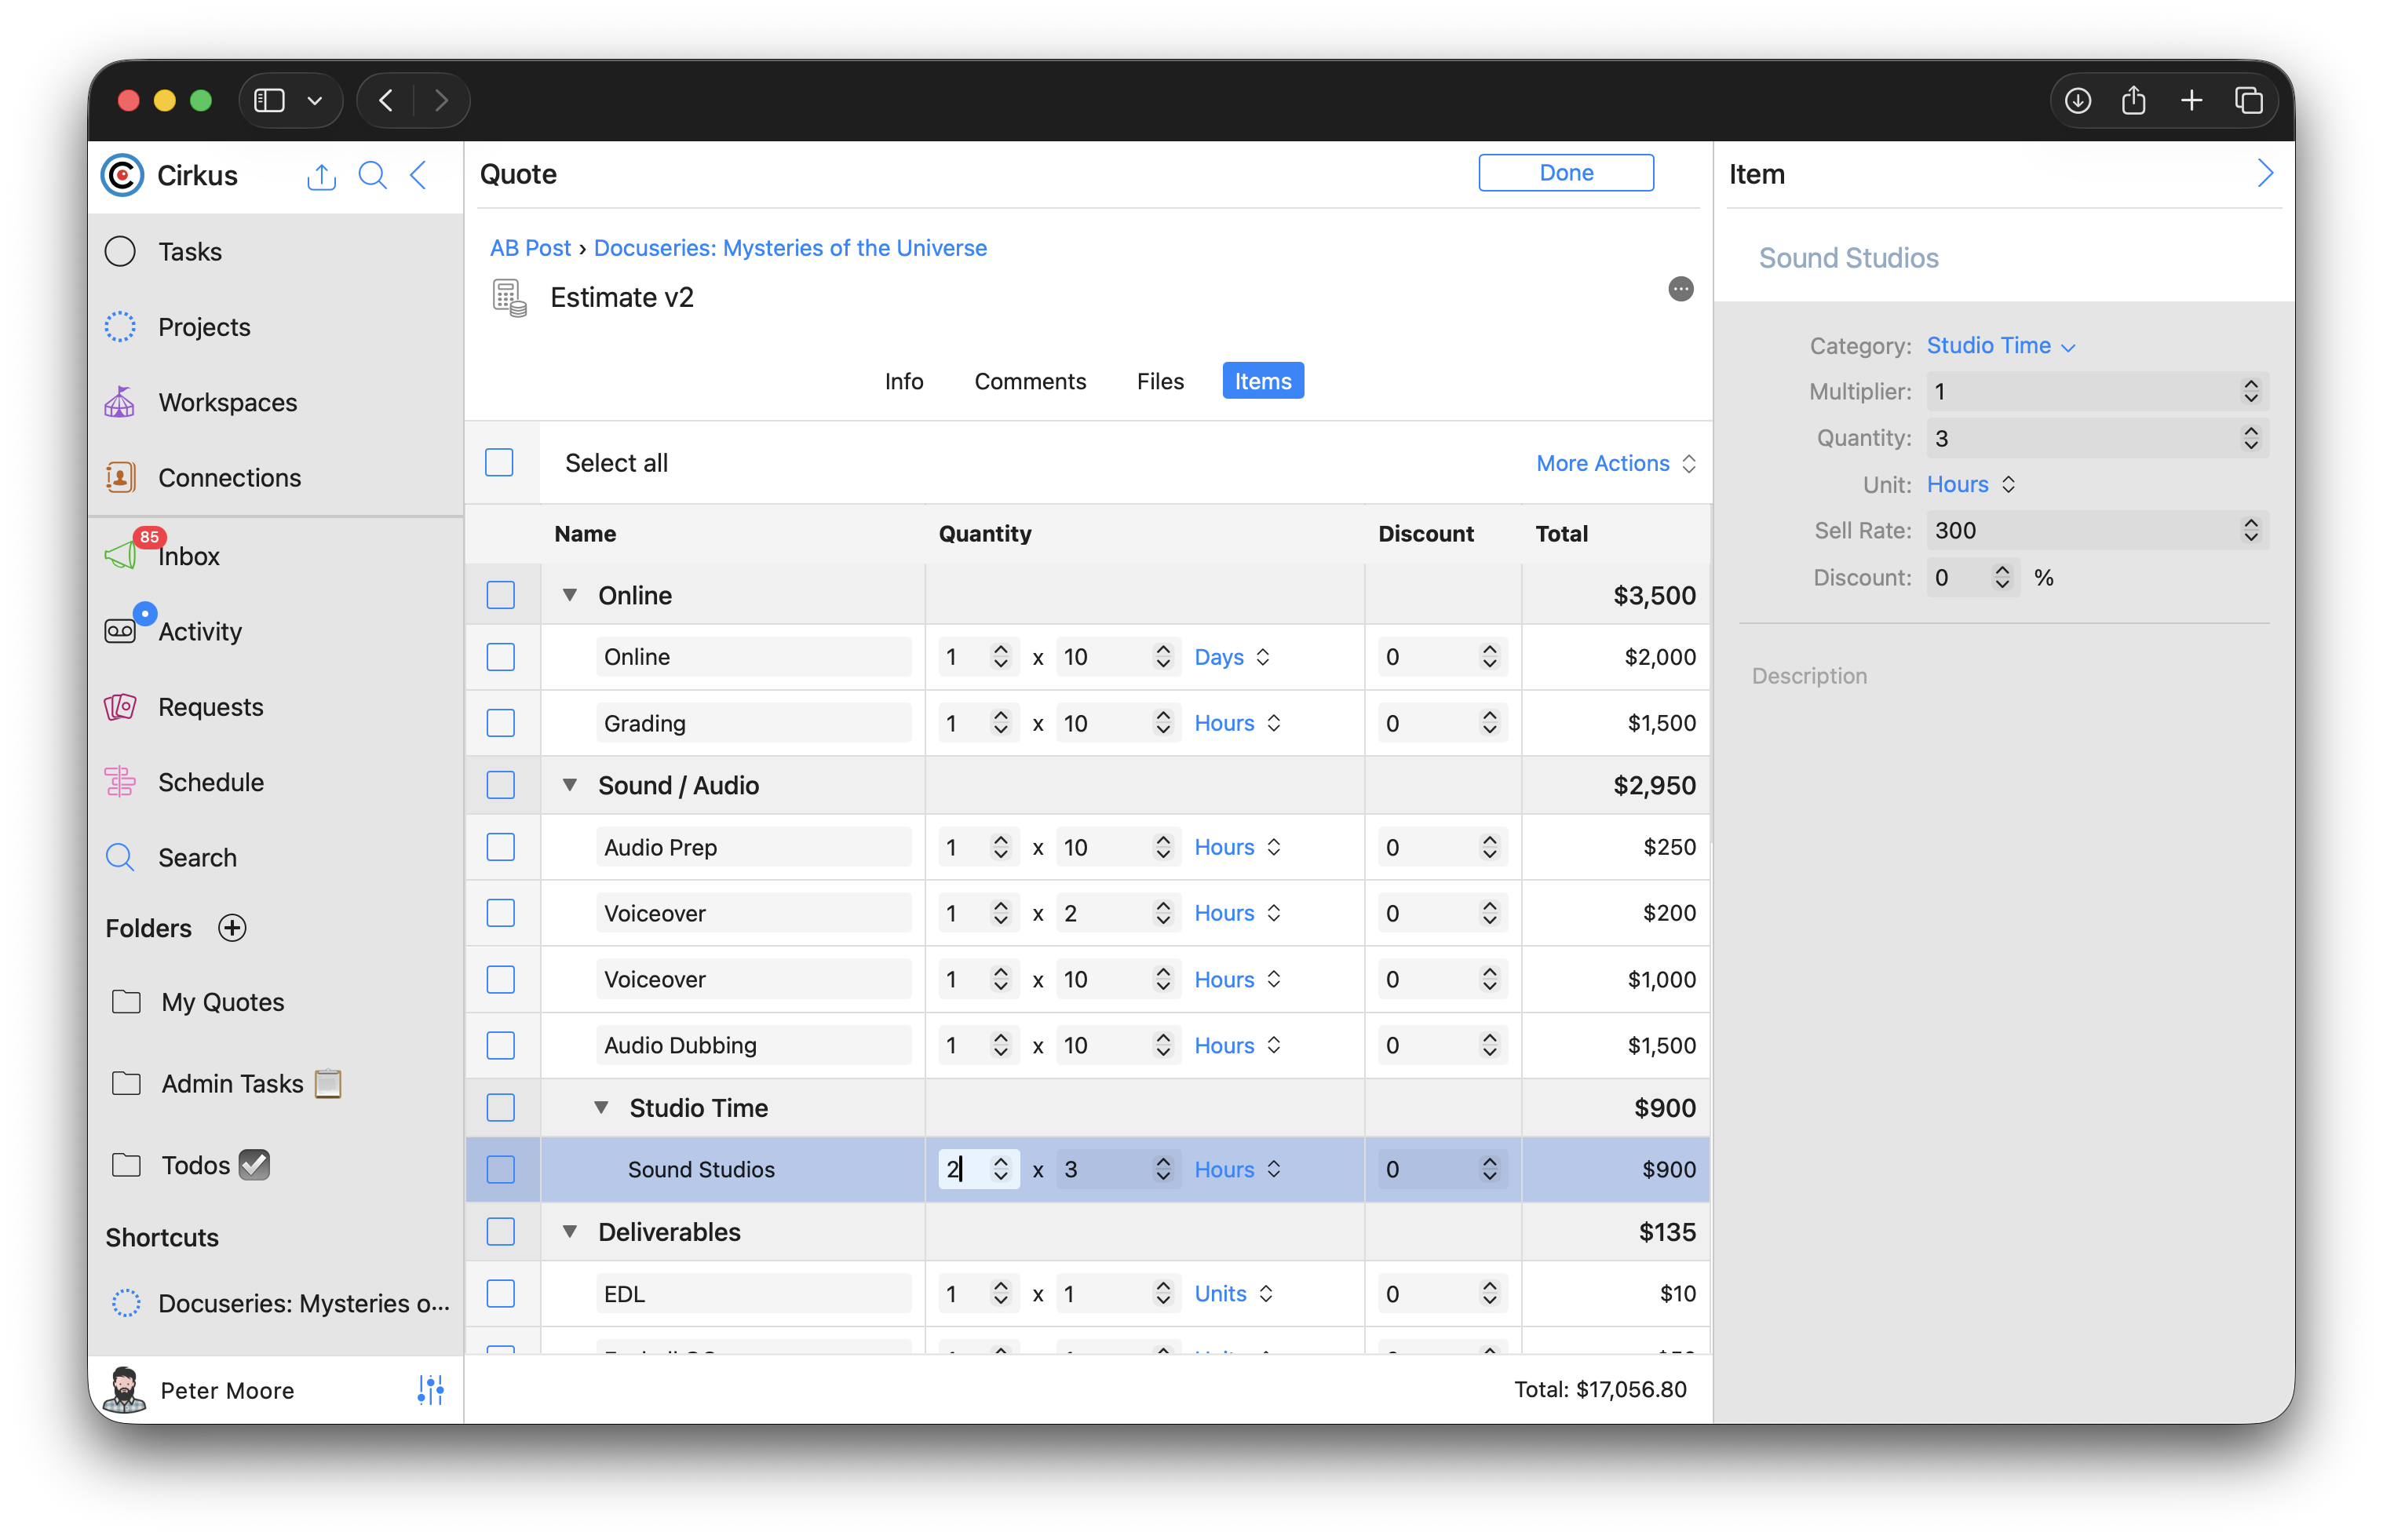2383x1540 pixels.
Task: Open the three-dot options icon for Estimate v2
Action: [1680, 289]
